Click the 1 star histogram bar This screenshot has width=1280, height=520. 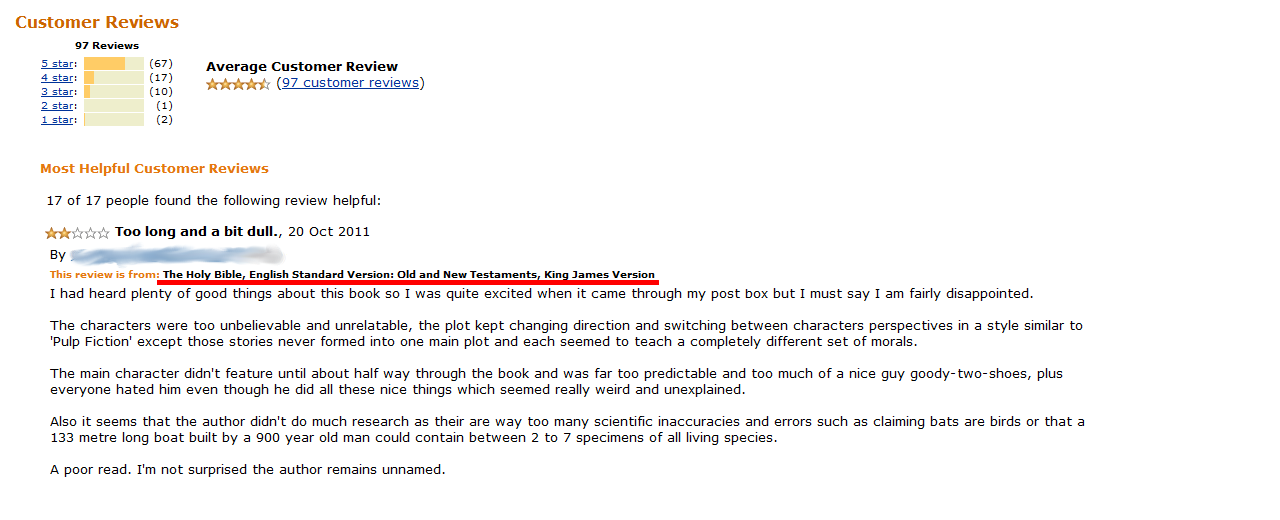coord(114,120)
